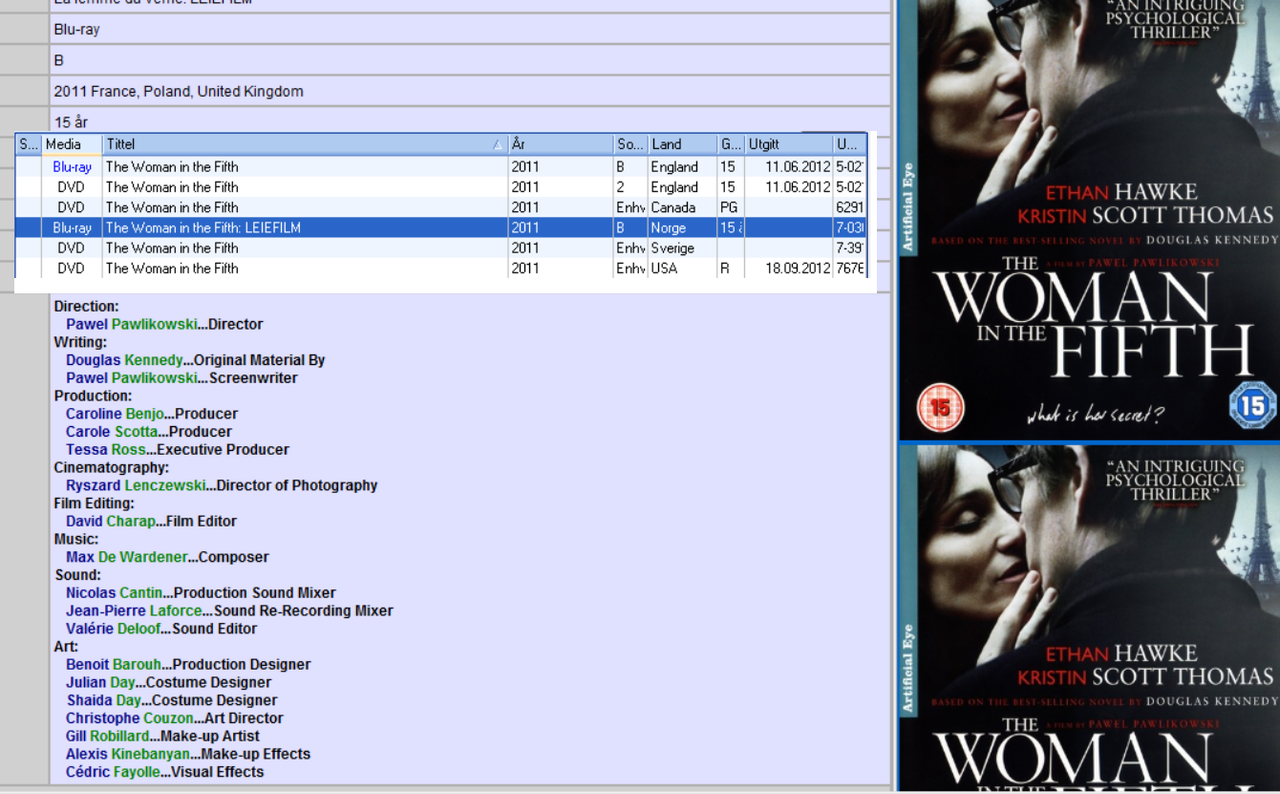Click the '15 år' age rating field
The height and width of the screenshot is (794, 1280).
(x=470, y=121)
